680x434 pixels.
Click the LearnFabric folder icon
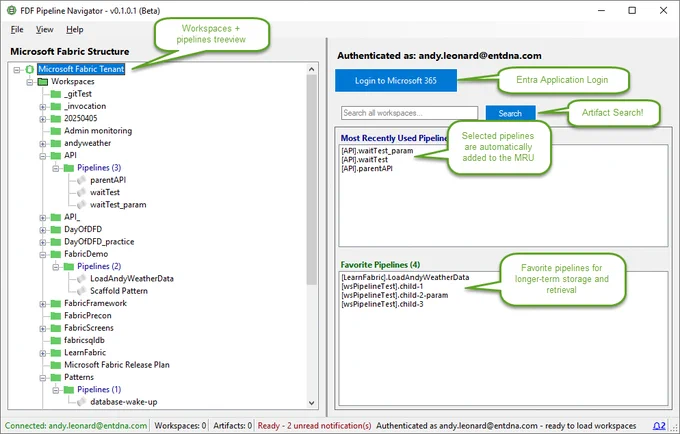pos(56,352)
